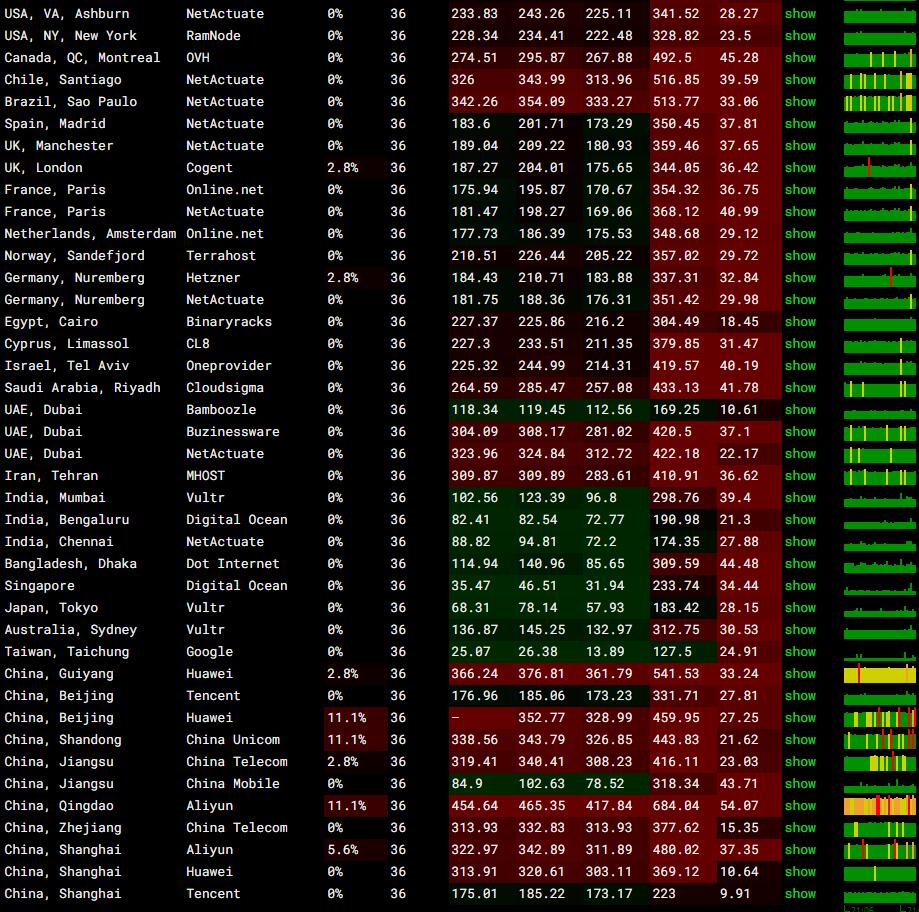Click the 684.04 worst latency value
Image resolution: width=919 pixels, height=912 pixels.
676,805
